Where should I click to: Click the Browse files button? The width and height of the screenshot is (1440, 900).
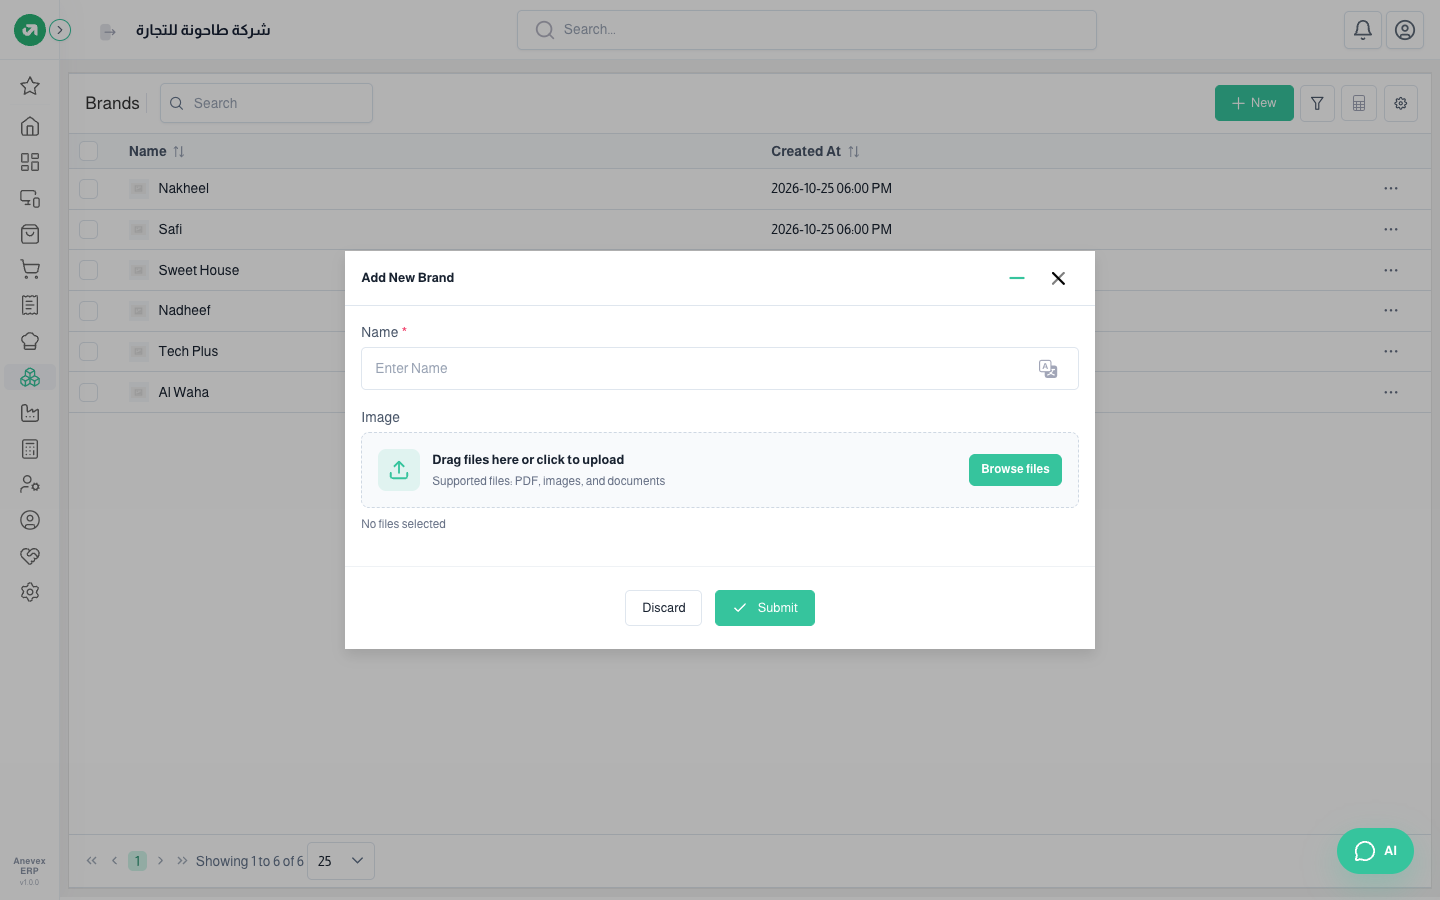1015,470
